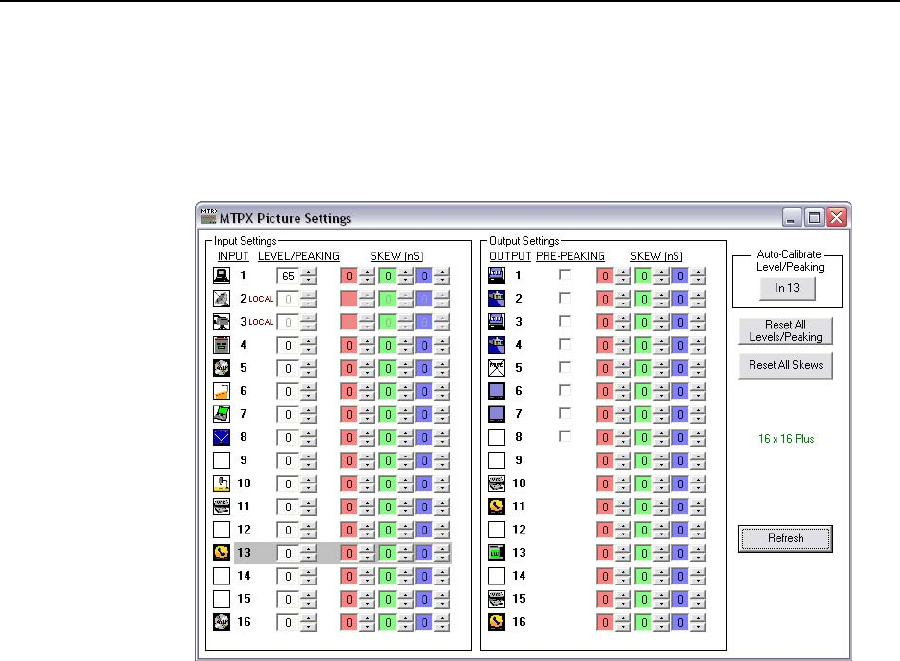The image size is (900, 661).
Task: Click Input 13 level/peaking spinner arrows
Action: (x=308, y=553)
